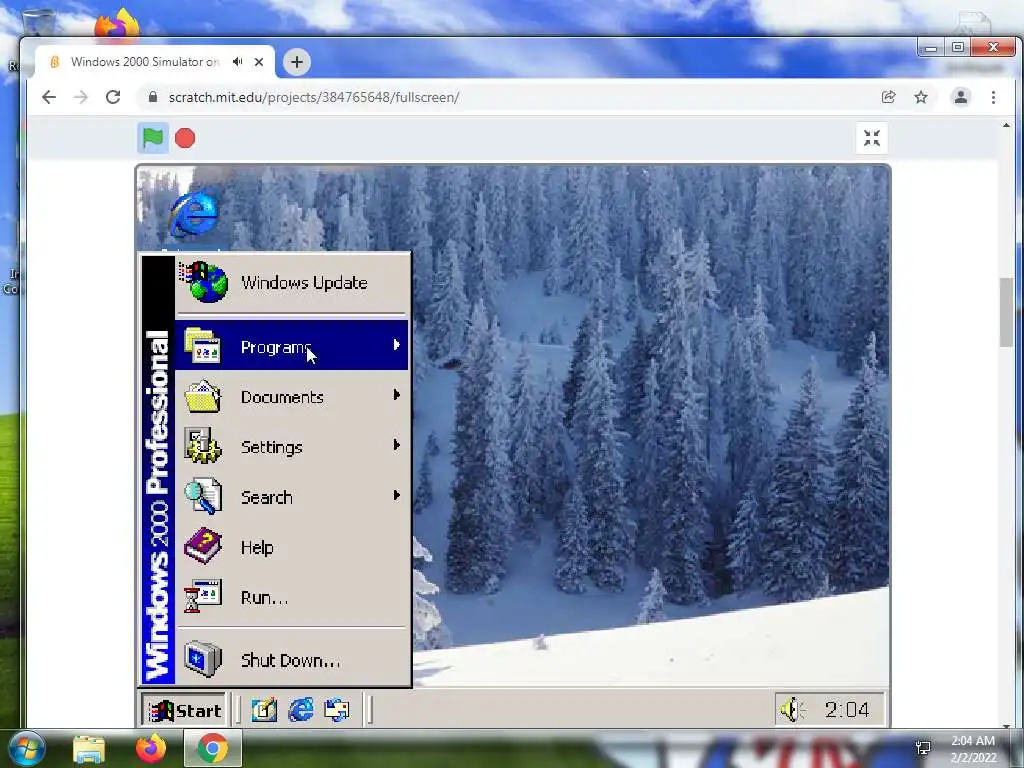Click scrollbar up arrow in Chrome
The image size is (1024, 768).
tap(1006, 125)
